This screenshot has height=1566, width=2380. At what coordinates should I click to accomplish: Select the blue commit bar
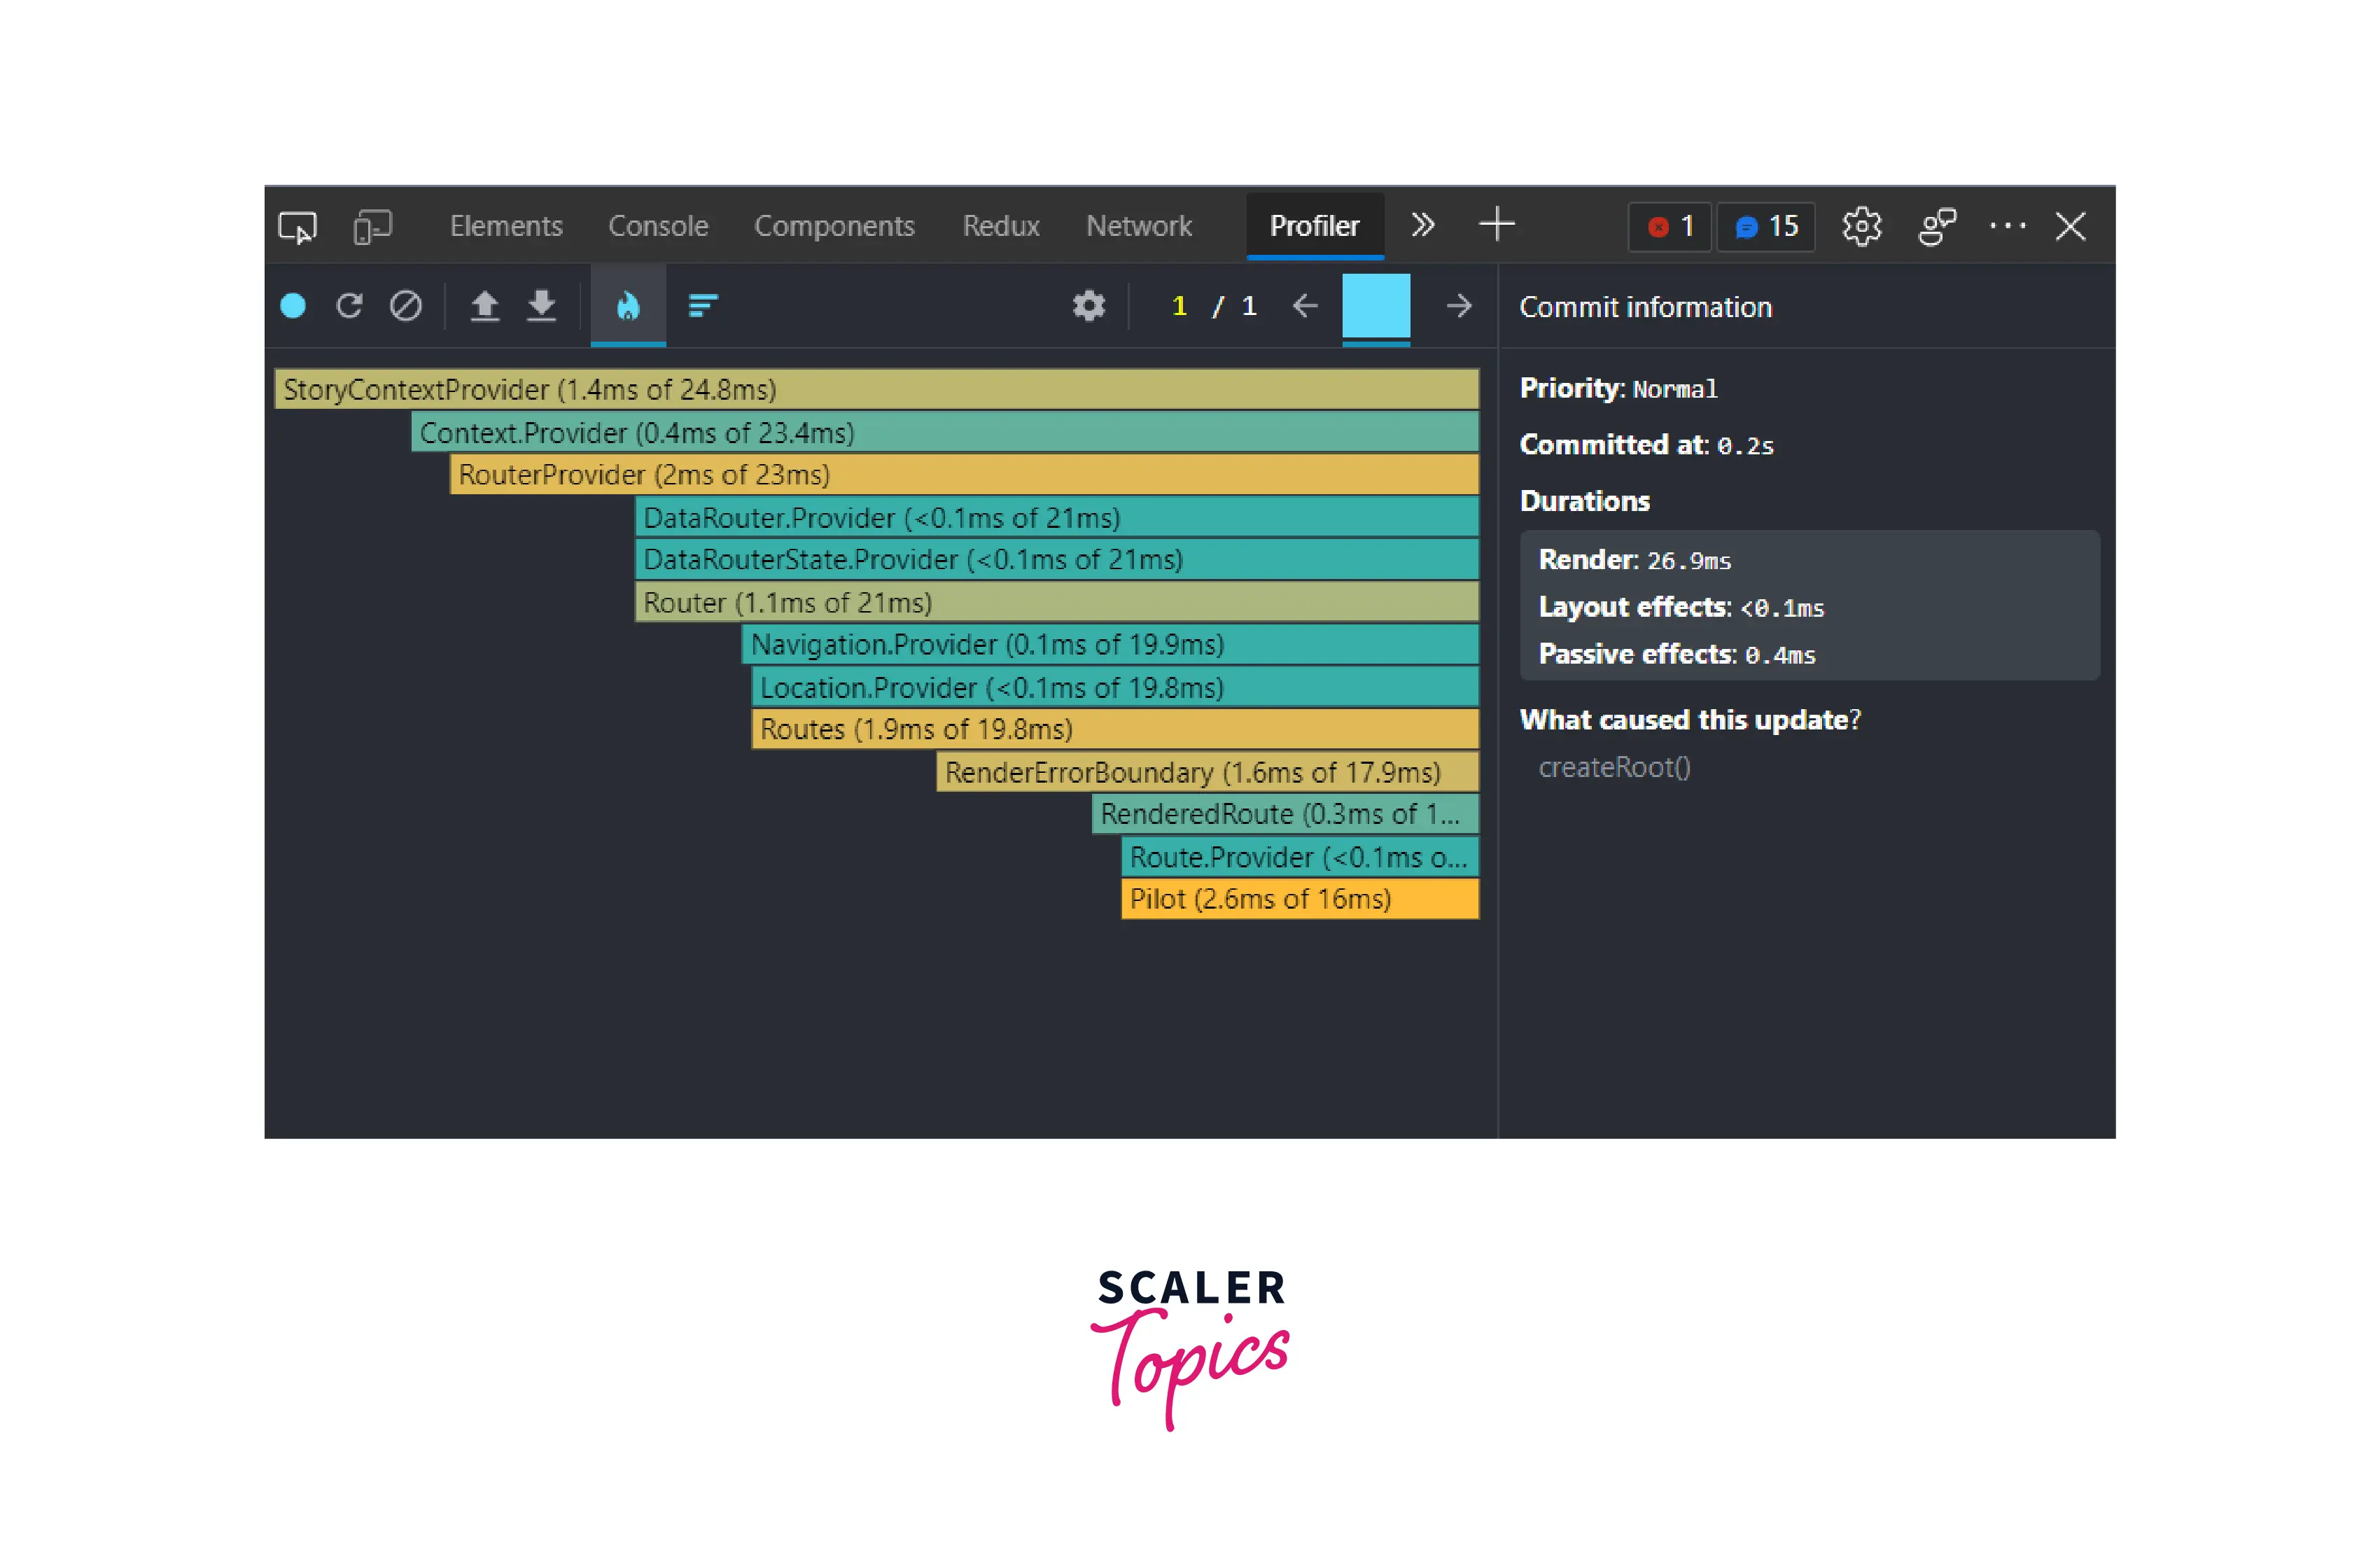click(x=1376, y=306)
